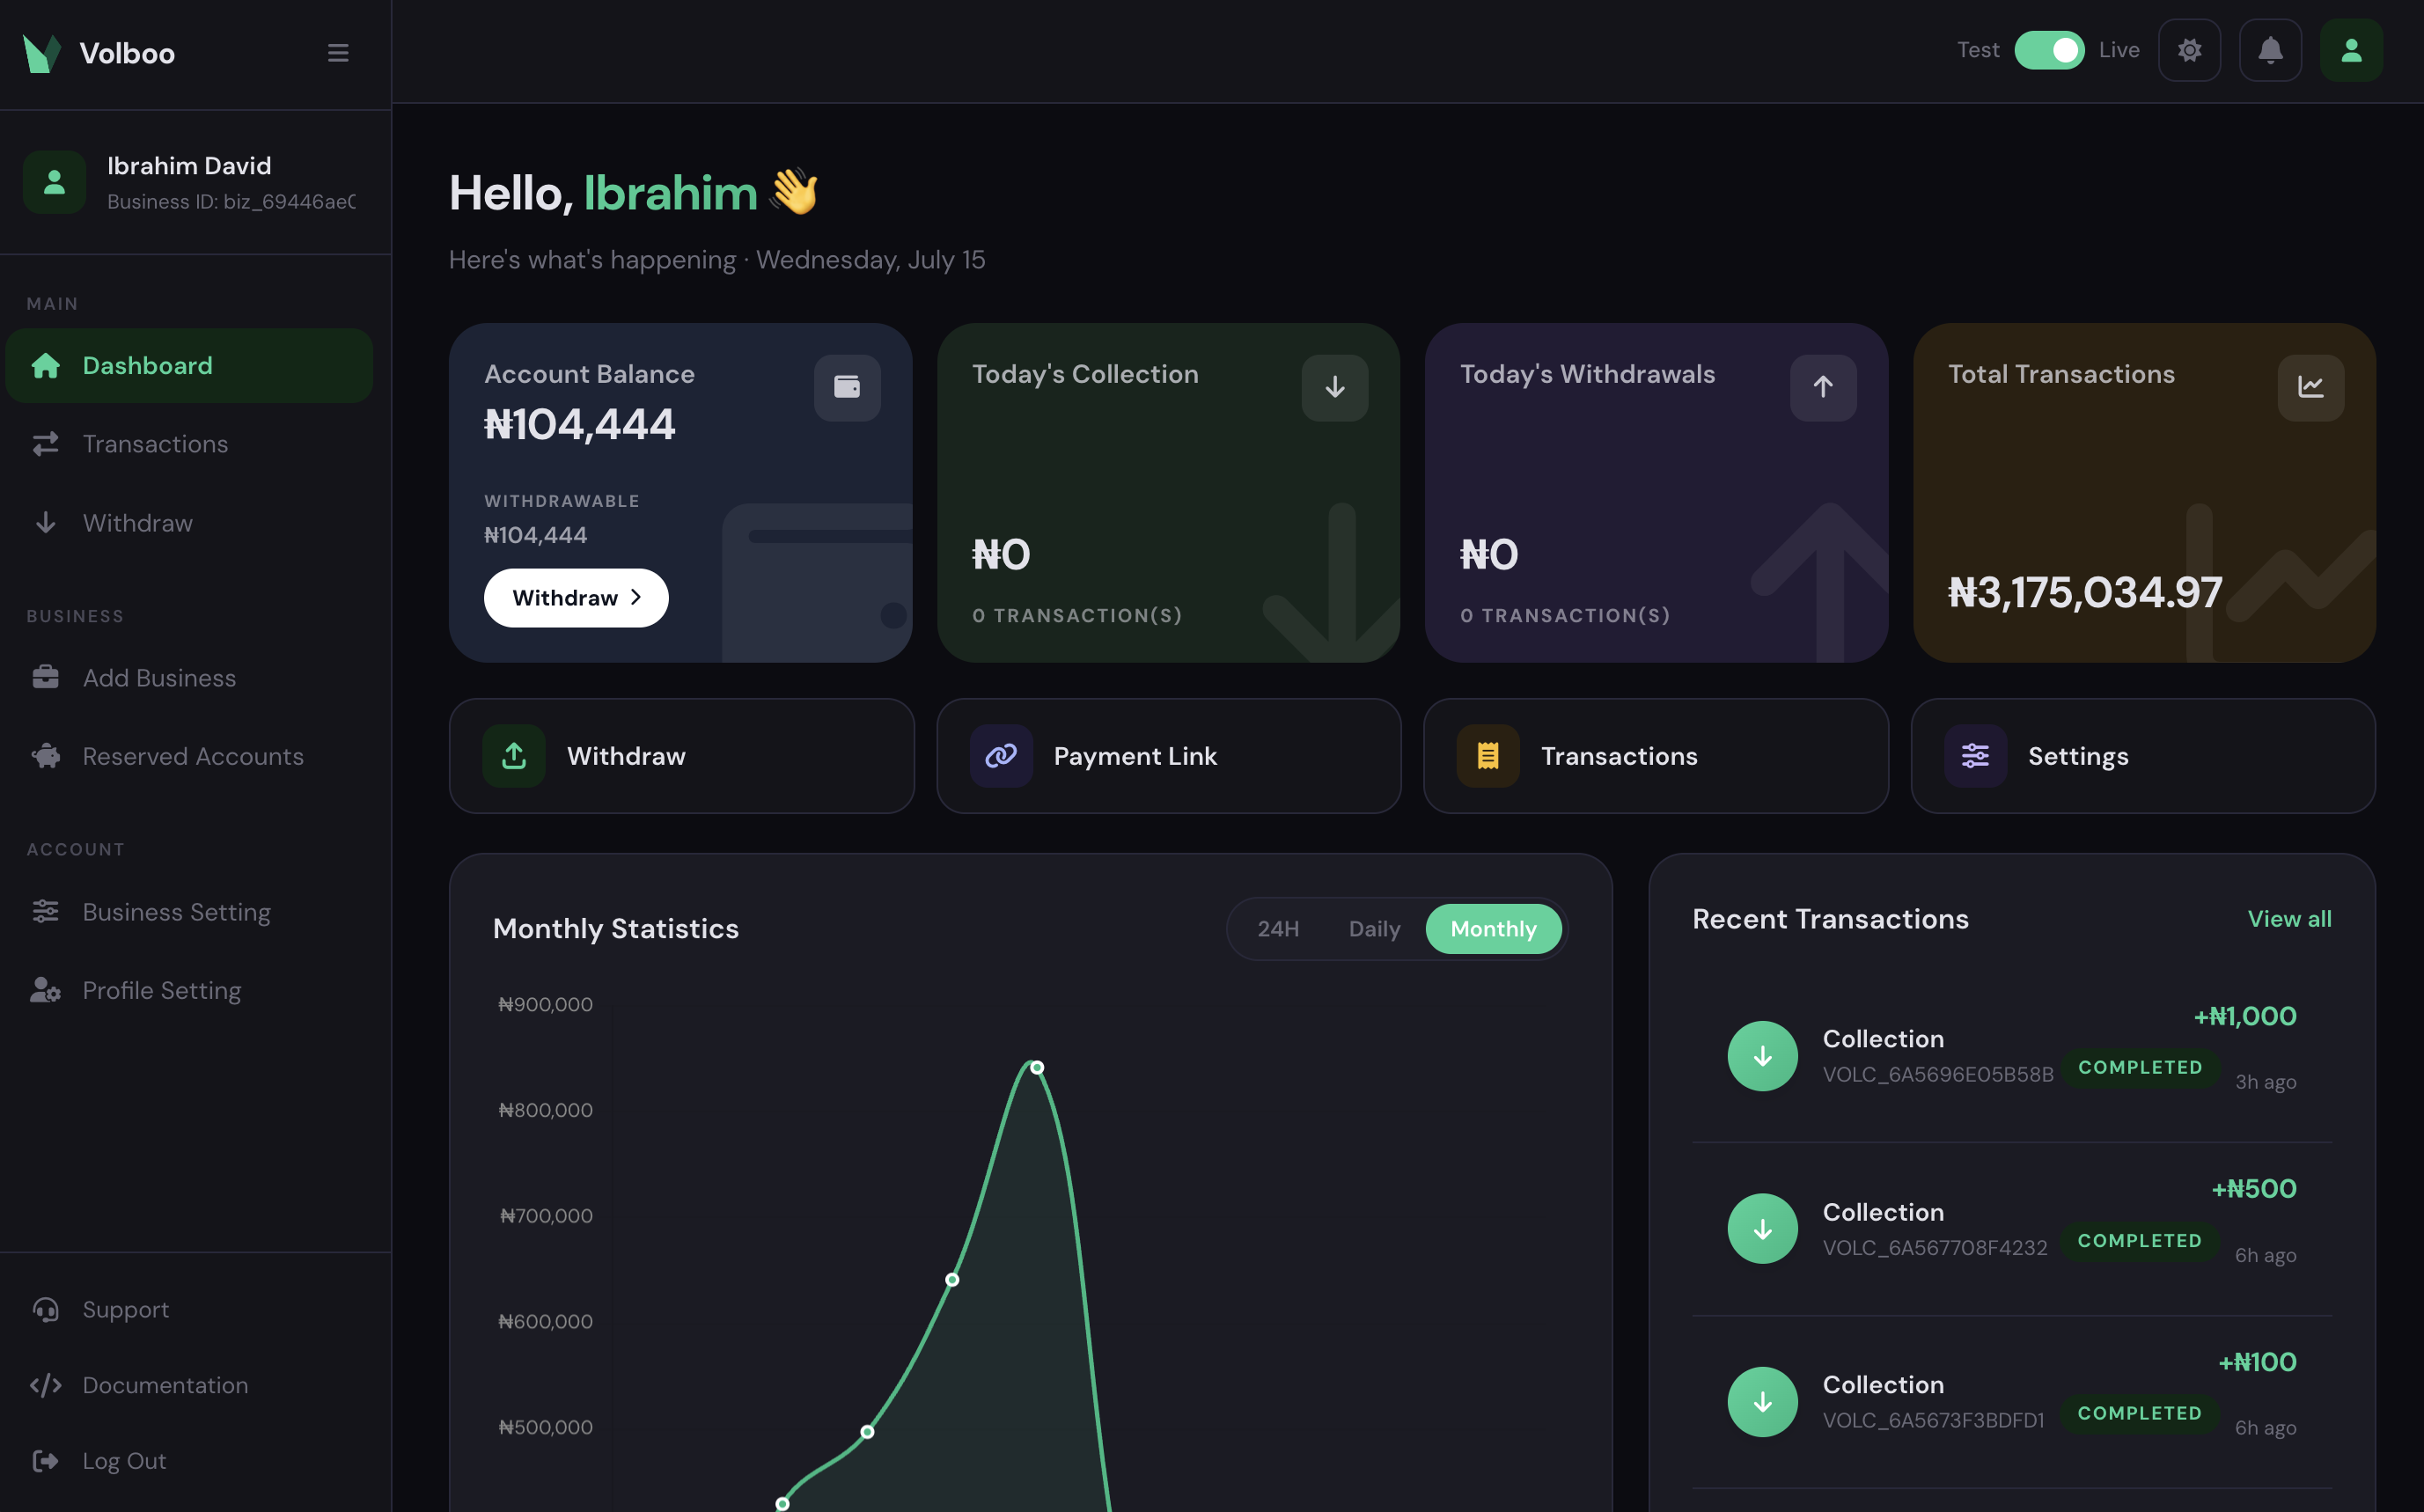The height and width of the screenshot is (1512, 2424).
Task: Click the Dashboard home icon
Action: pos(45,366)
